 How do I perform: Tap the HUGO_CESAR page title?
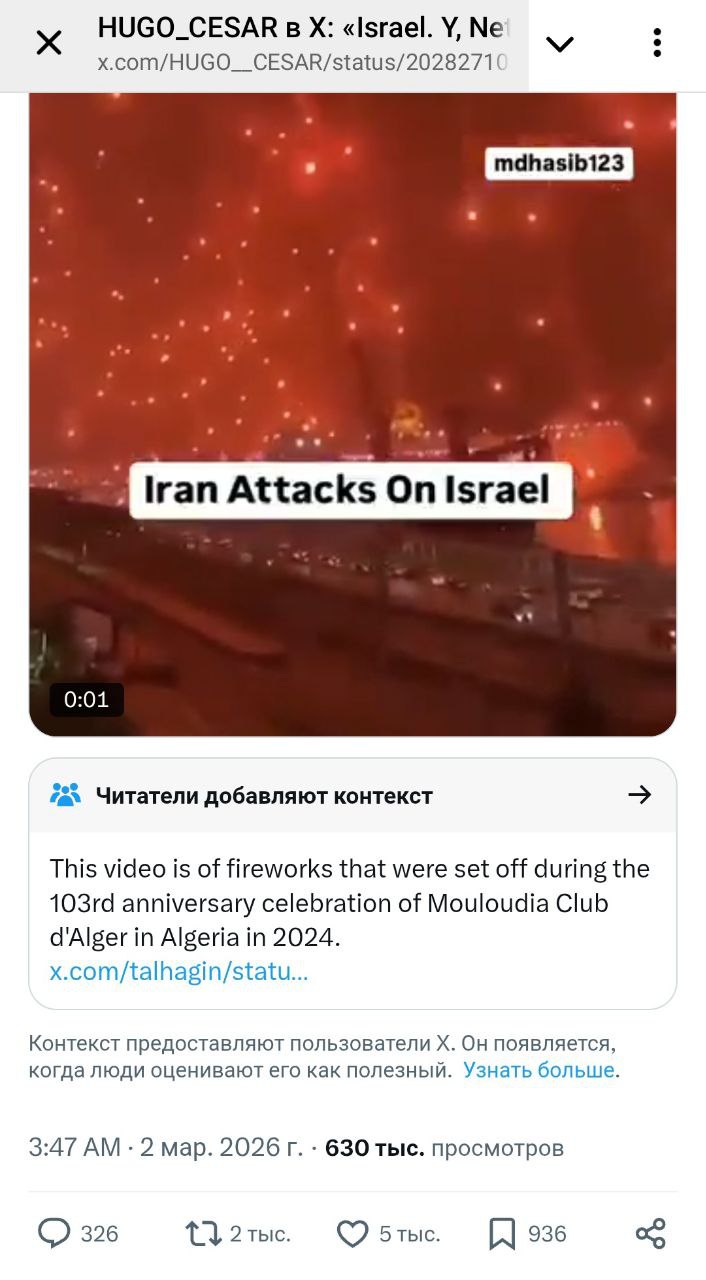(304, 28)
